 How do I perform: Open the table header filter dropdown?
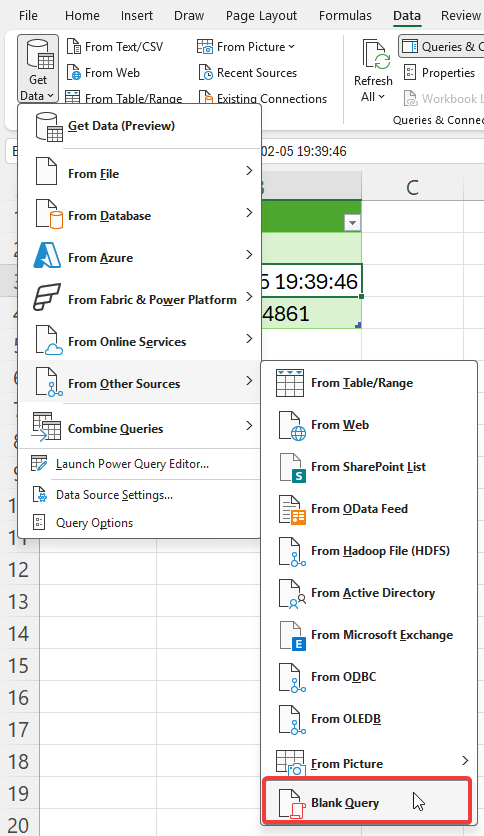coord(352,222)
